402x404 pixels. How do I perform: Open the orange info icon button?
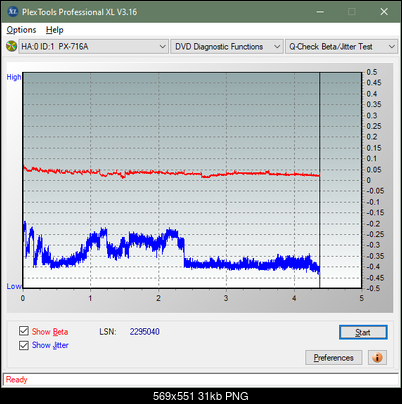click(377, 358)
